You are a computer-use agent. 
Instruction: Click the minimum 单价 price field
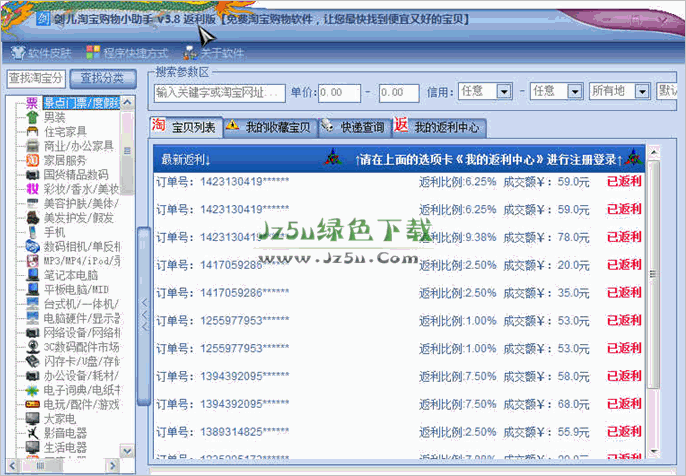(340, 93)
